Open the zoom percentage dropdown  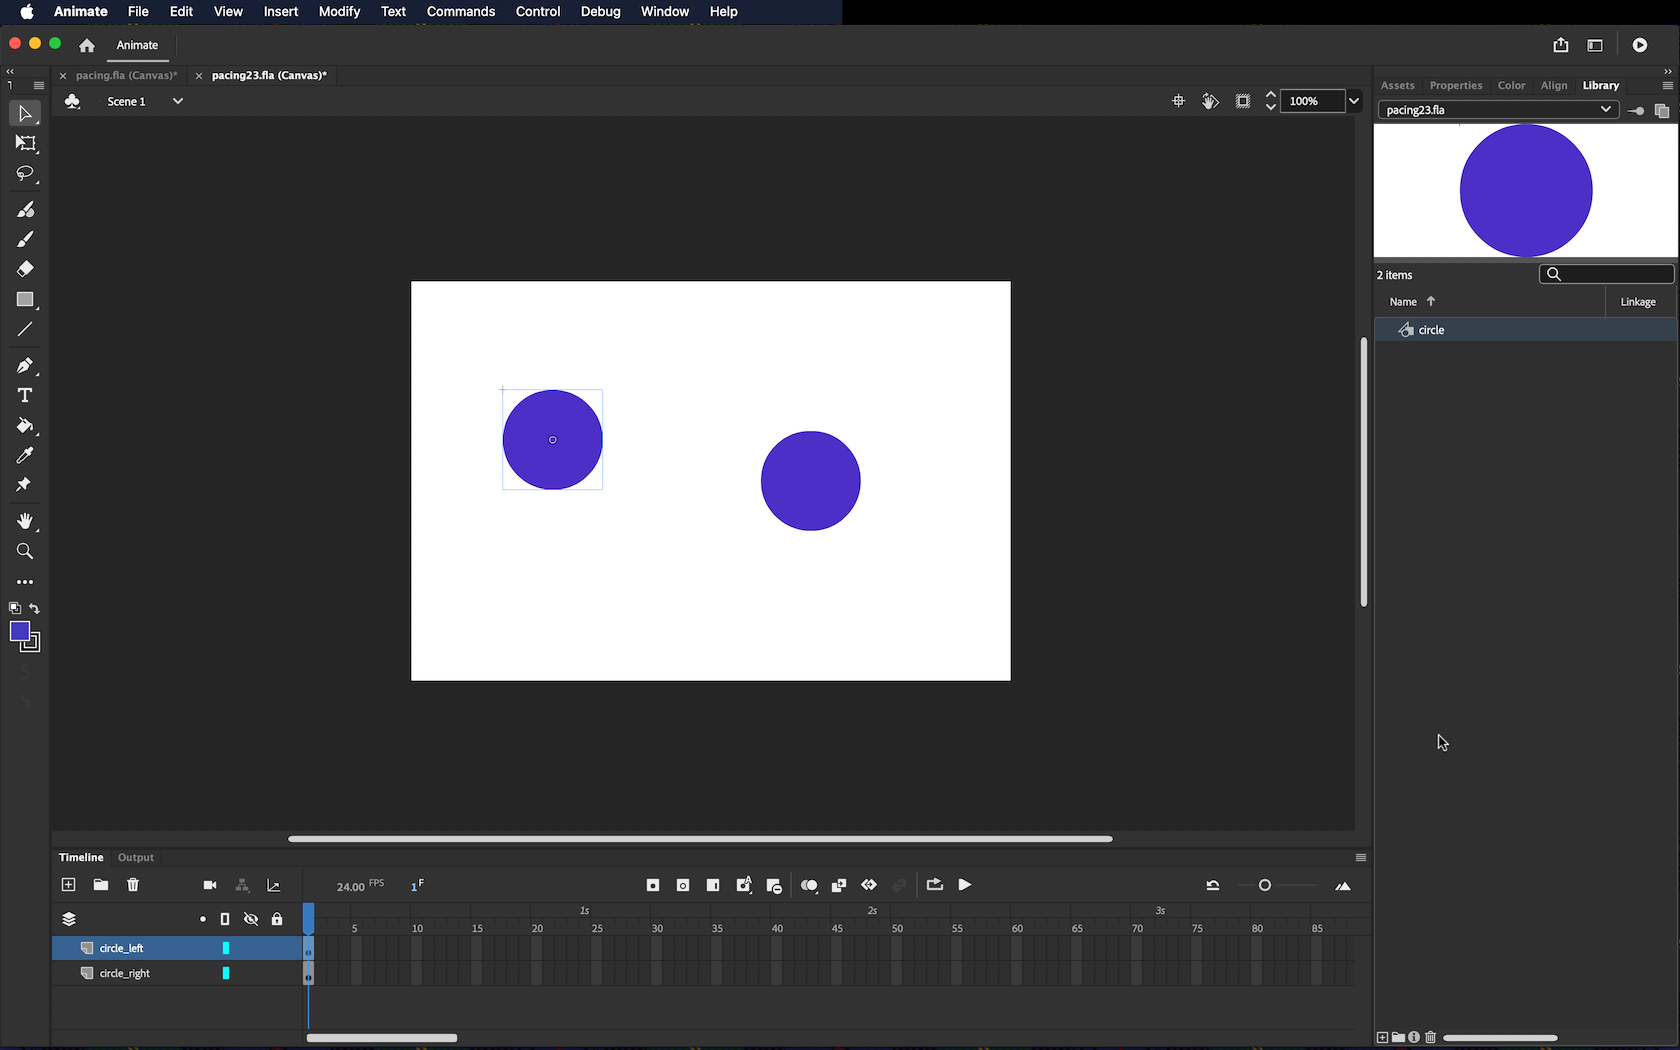tap(1353, 101)
